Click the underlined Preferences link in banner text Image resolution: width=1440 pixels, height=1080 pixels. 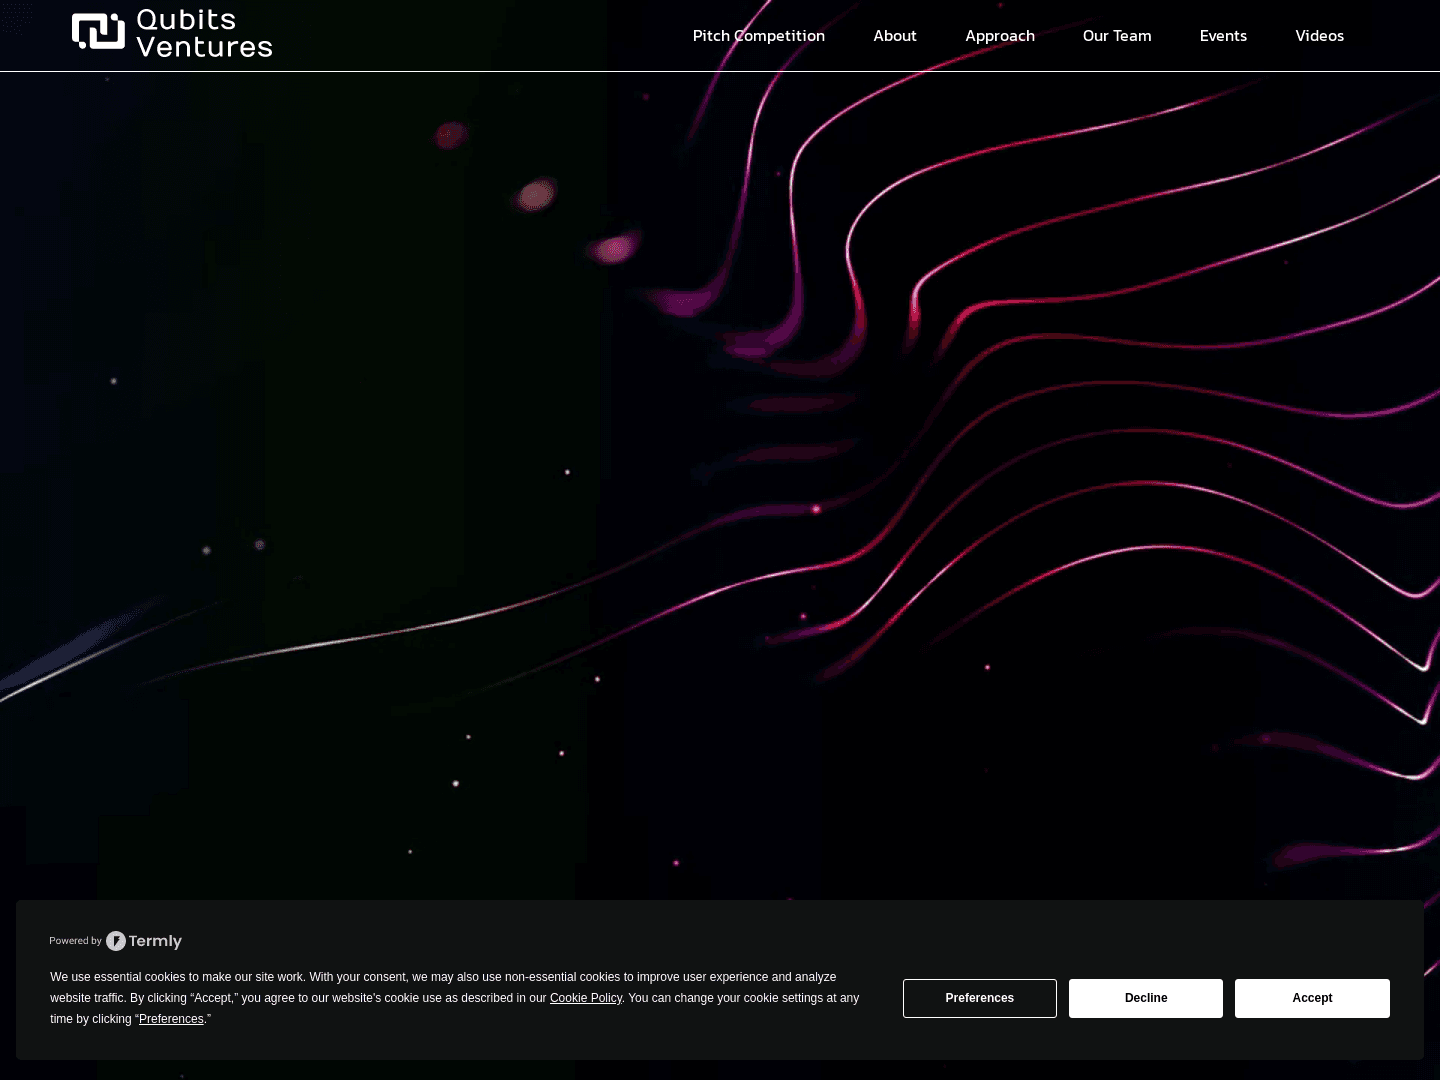[171, 1019]
